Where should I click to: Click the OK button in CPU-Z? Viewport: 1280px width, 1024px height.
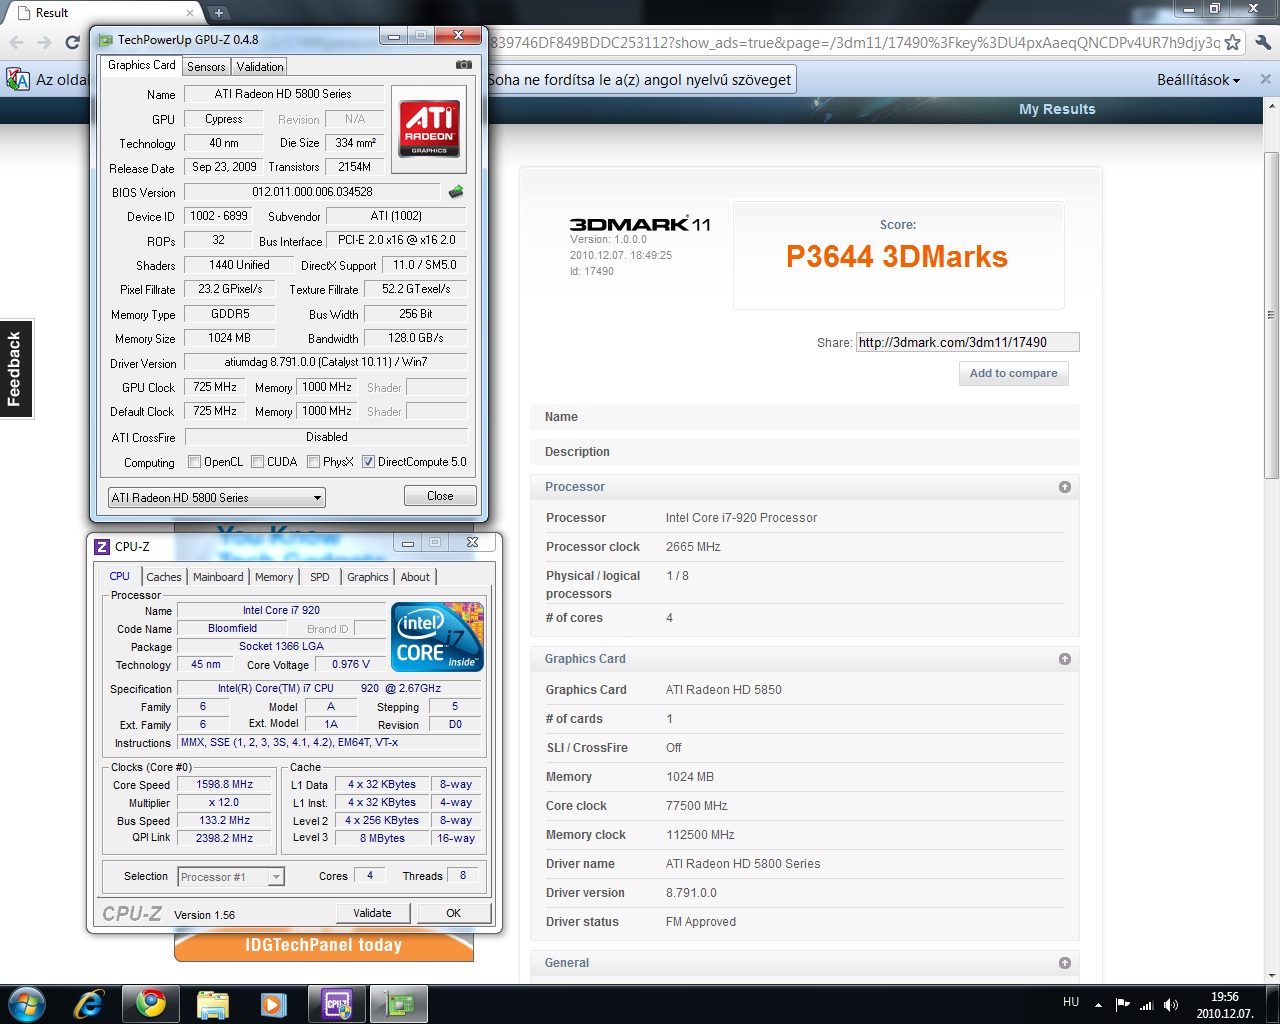(x=454, y=913)
